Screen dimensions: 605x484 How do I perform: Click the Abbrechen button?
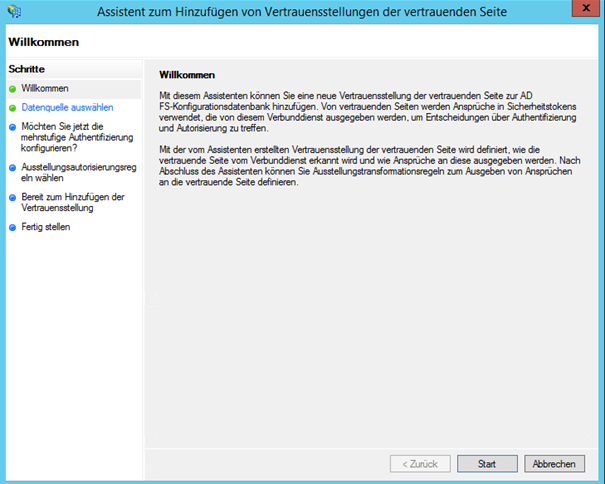[554, 464]
